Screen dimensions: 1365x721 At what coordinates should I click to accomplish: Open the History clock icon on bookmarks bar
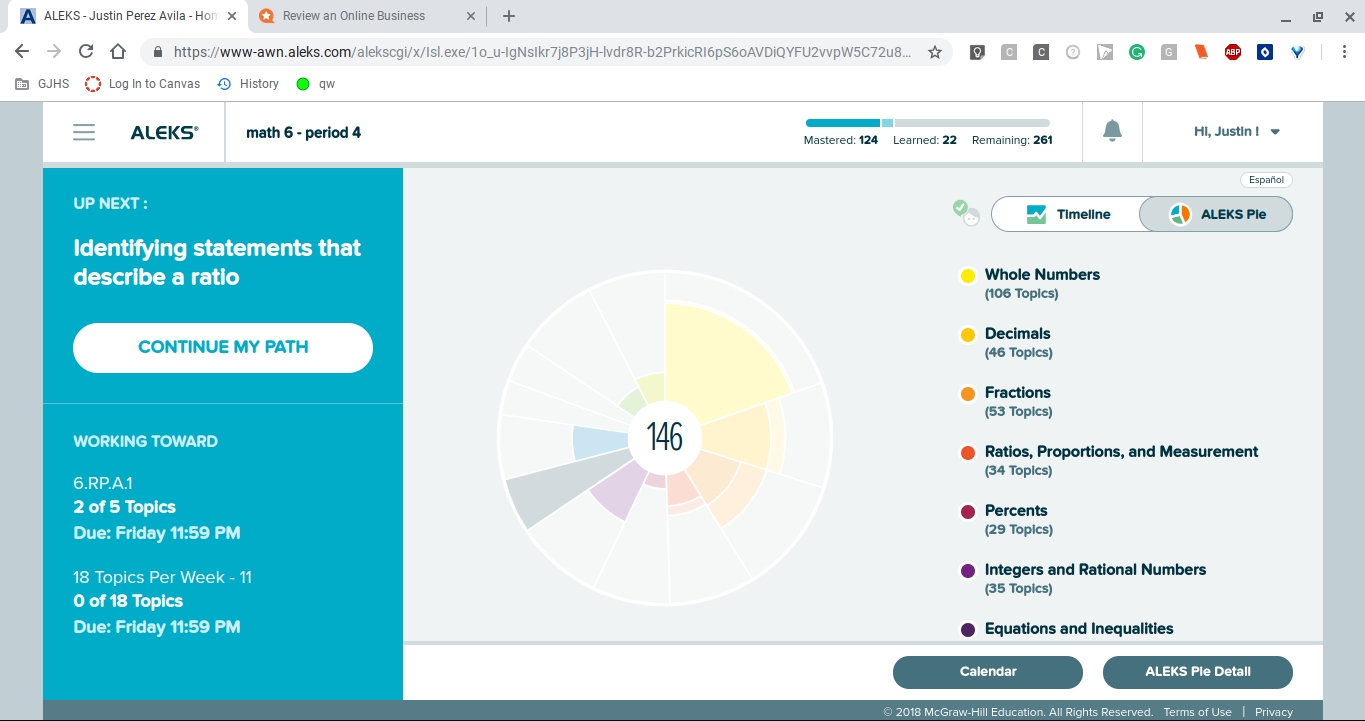pyautogui.click(x=222, y=83)
